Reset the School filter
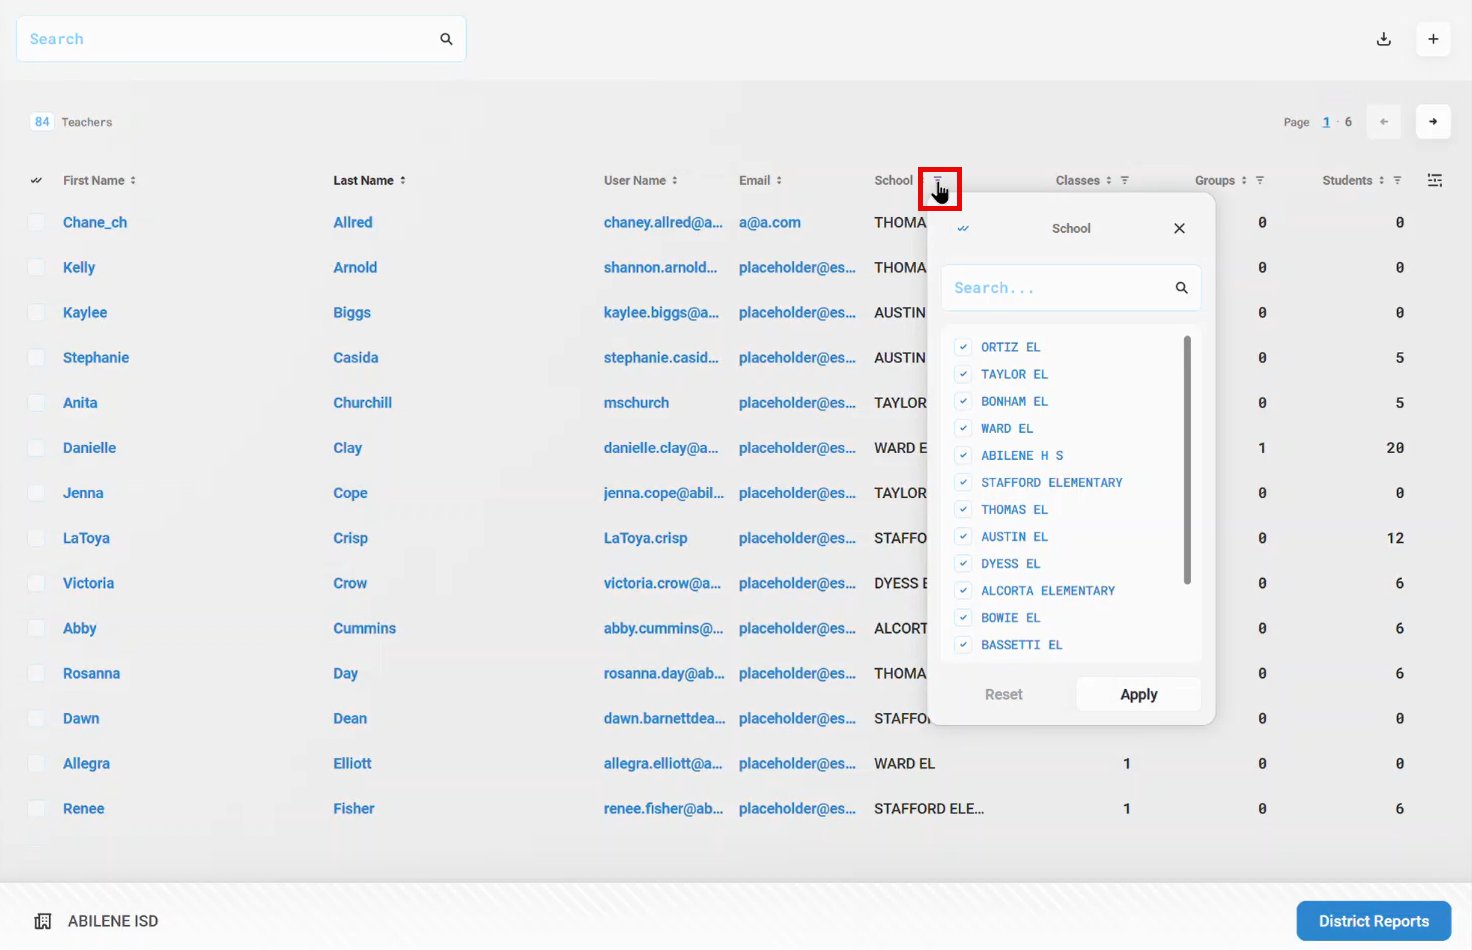The image size is (1472, 950). tap(1004, 694)
